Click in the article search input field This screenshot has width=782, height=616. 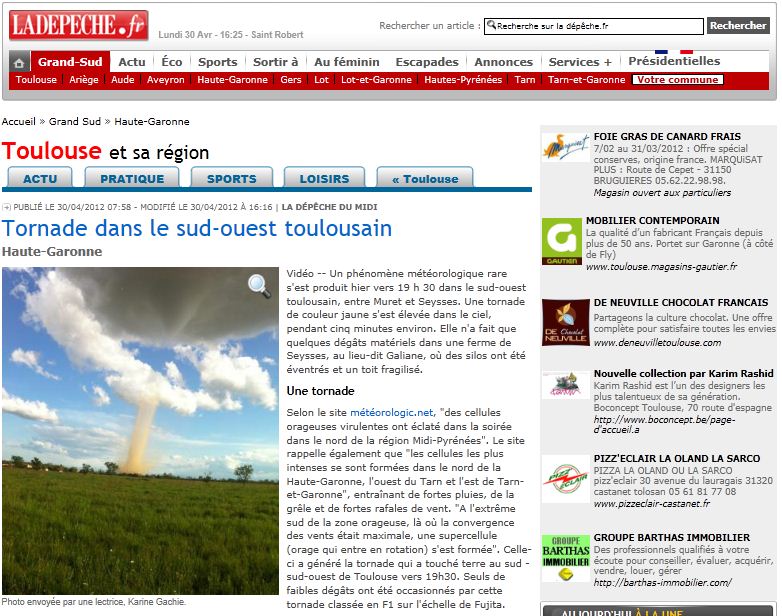[592, 26]
